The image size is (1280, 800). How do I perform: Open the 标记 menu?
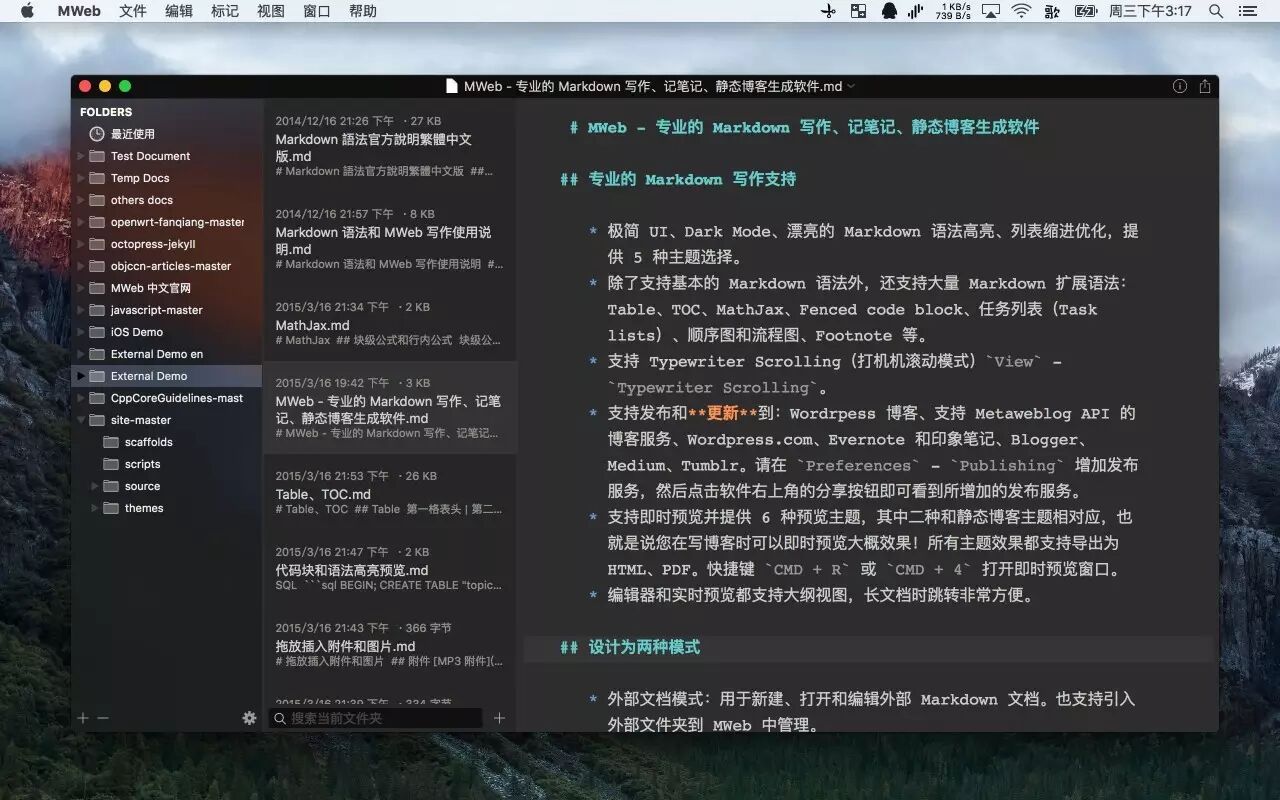(225, 11)
